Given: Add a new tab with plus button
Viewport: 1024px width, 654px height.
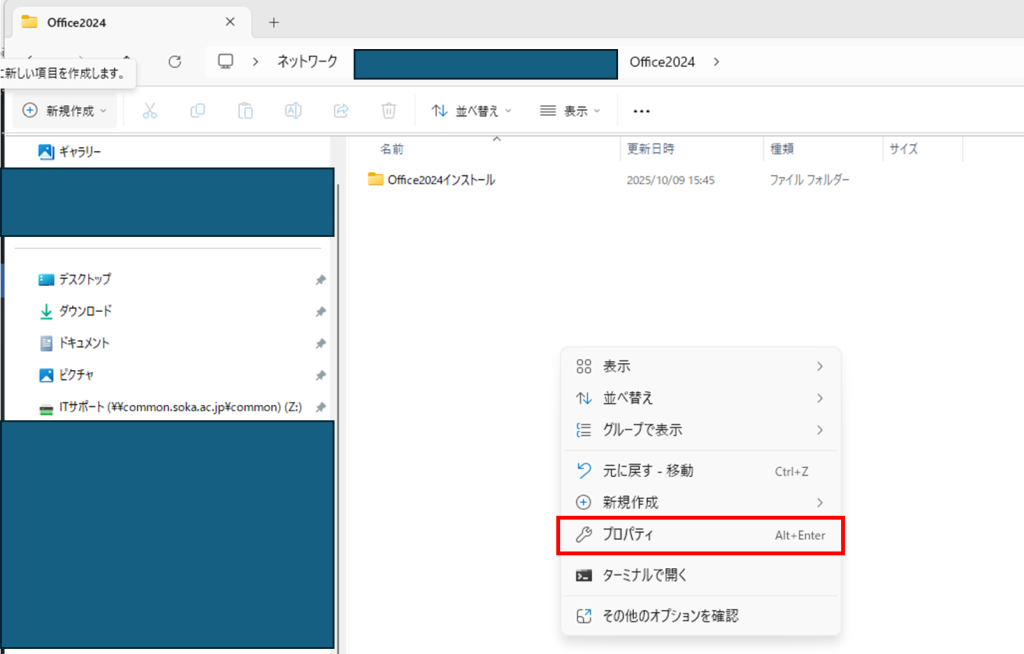Looking at the screenshot, I should click(274, 22).
